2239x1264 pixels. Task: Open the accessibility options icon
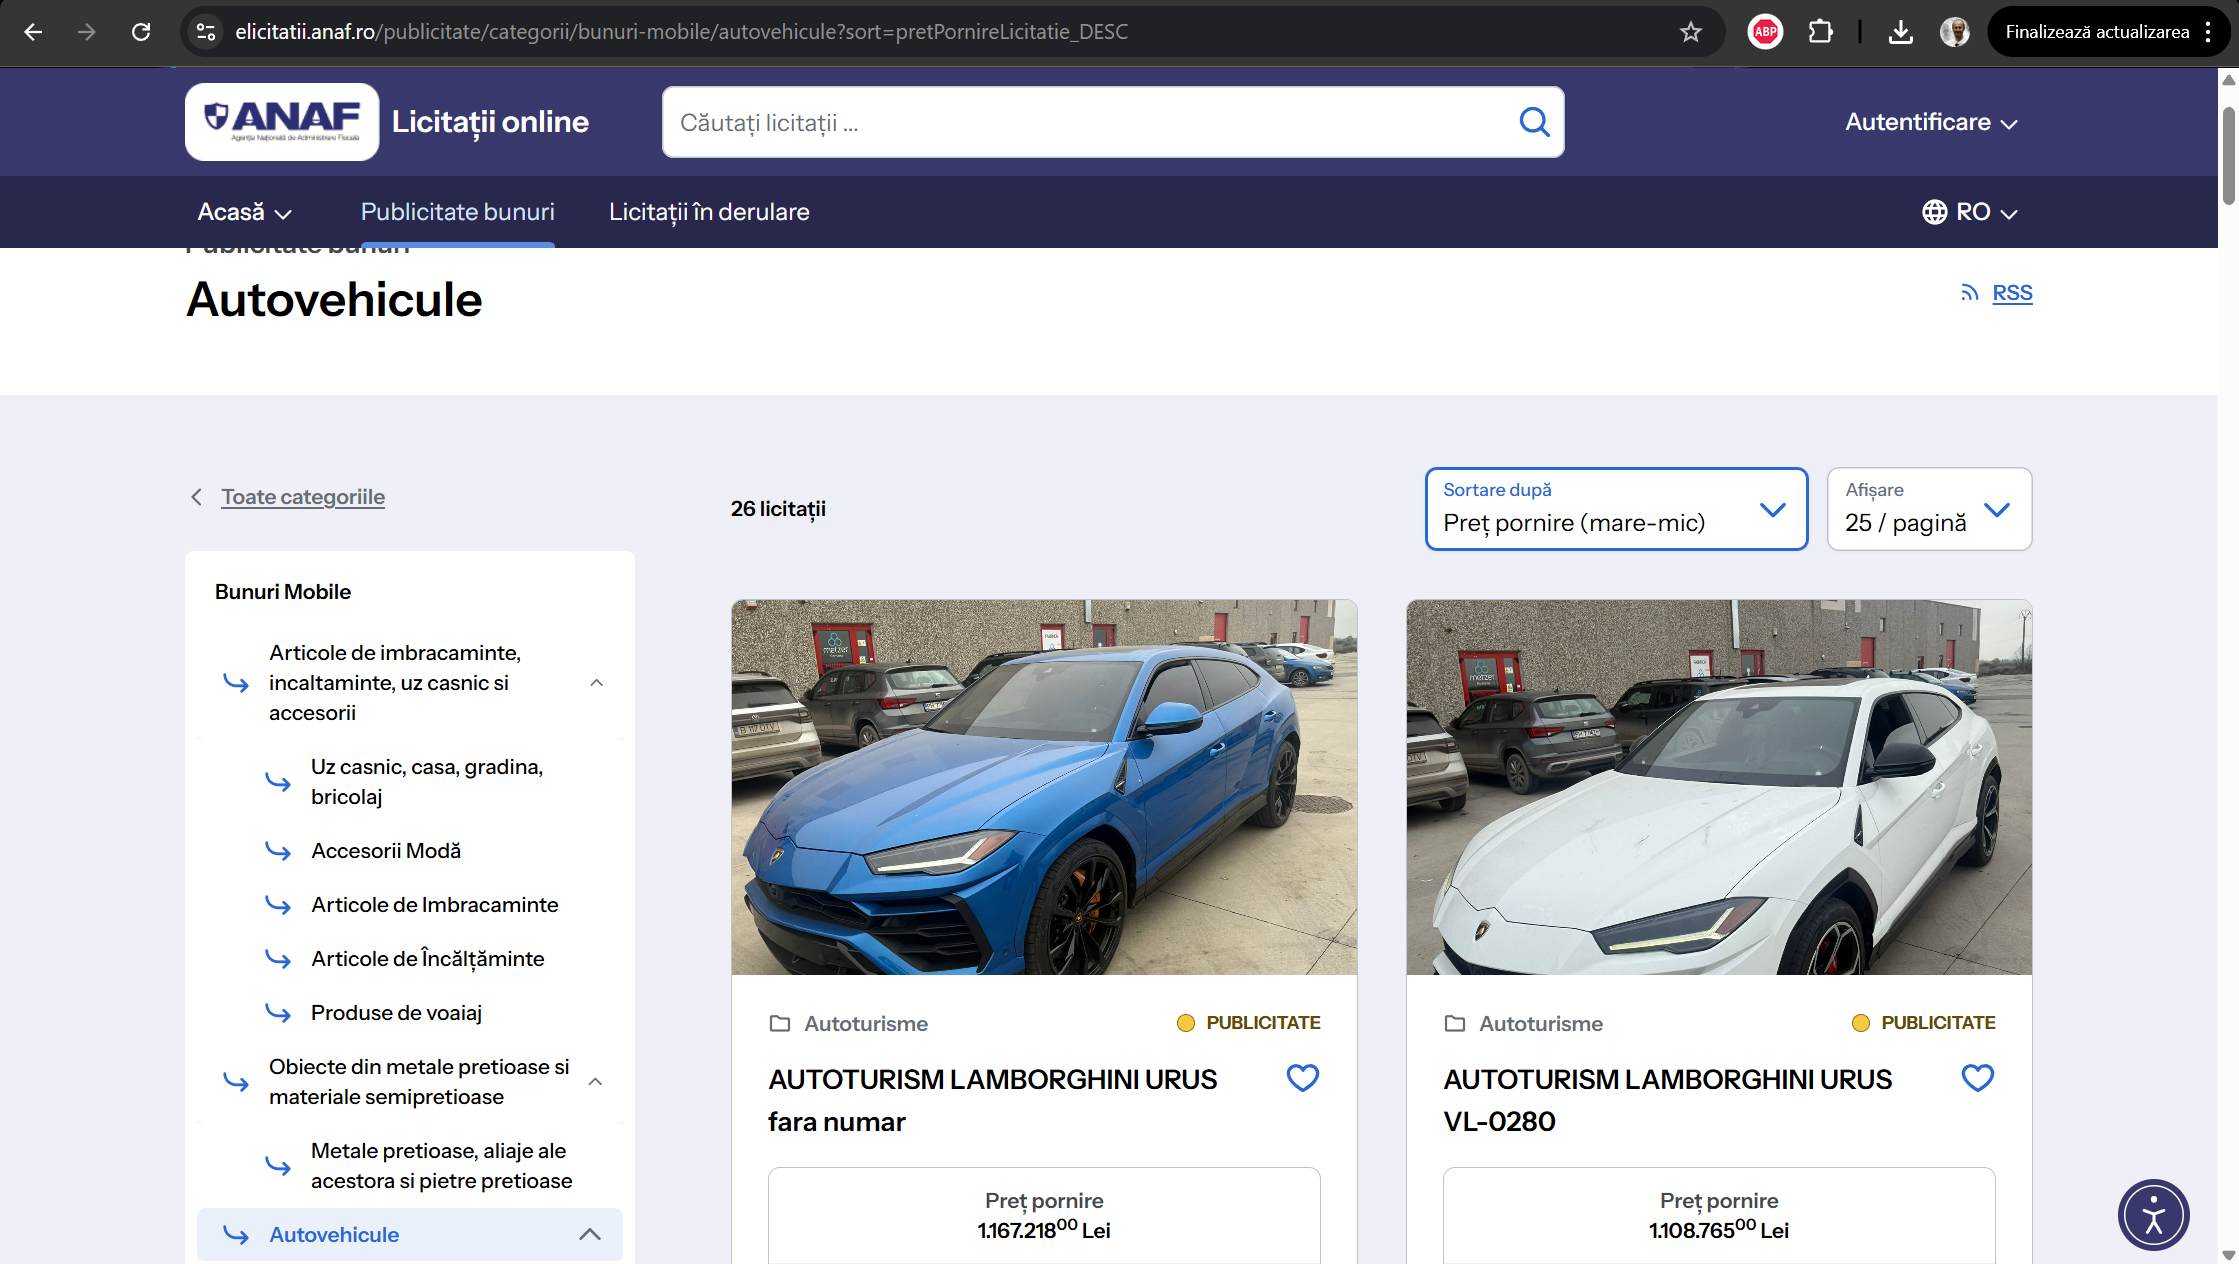(2153, 1215)
